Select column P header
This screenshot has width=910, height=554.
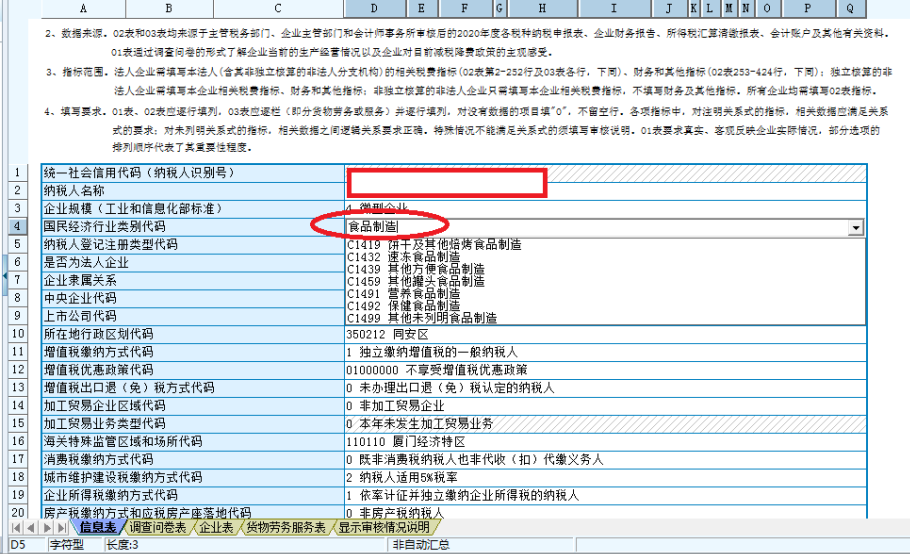pos(807,8)
